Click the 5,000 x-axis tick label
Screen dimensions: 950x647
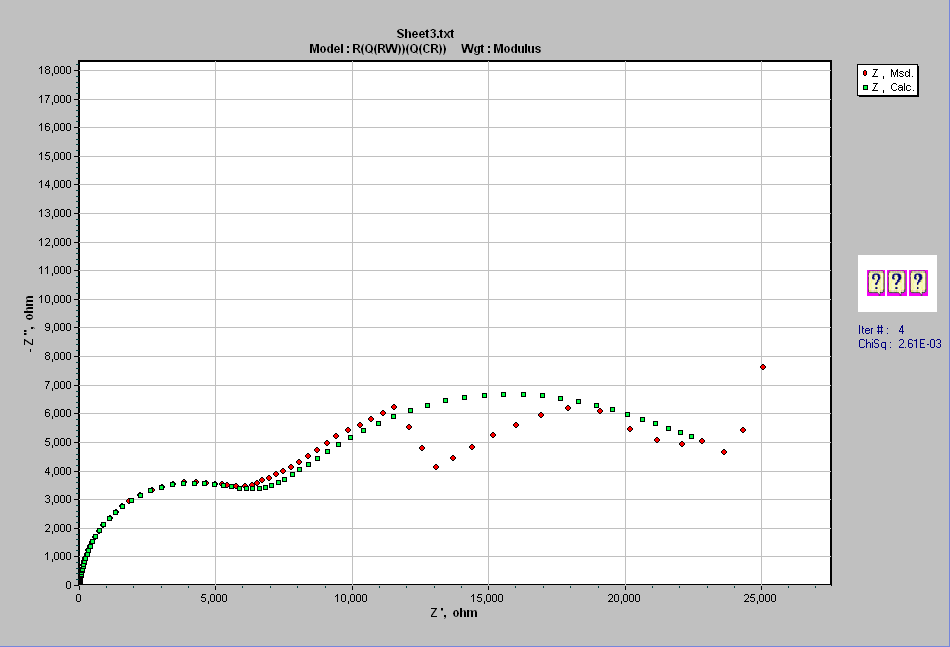(213, 599)
